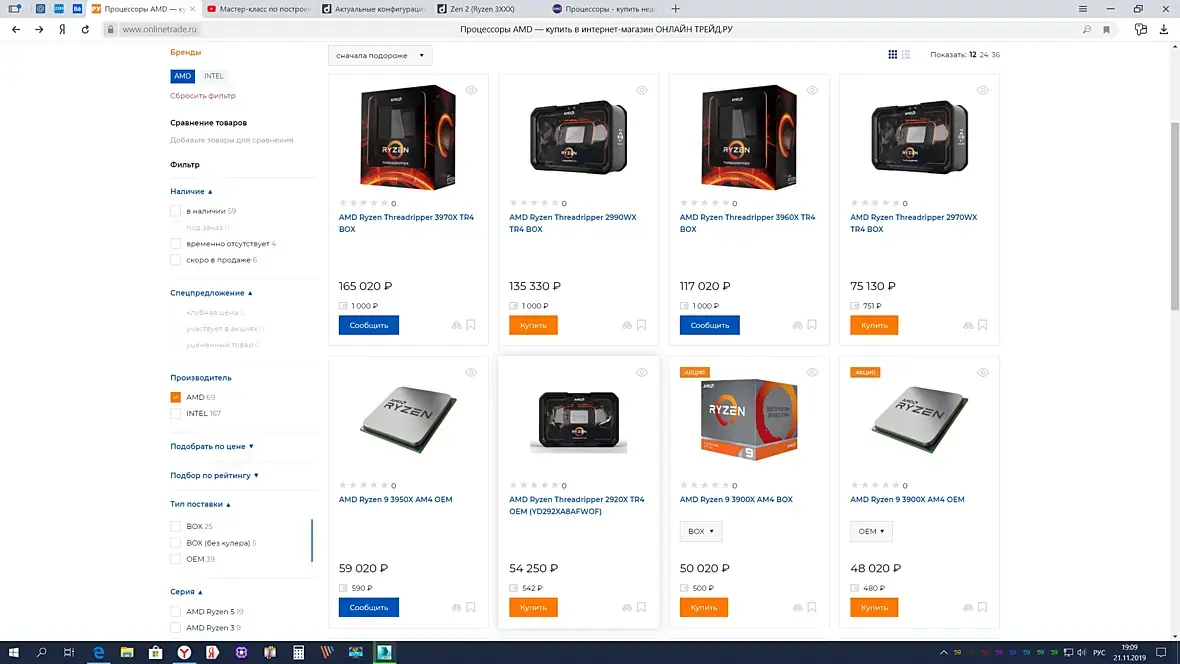Switch to list view layout icon
The width and height of the screenshot is (1180, 664).
click(906, 54)
